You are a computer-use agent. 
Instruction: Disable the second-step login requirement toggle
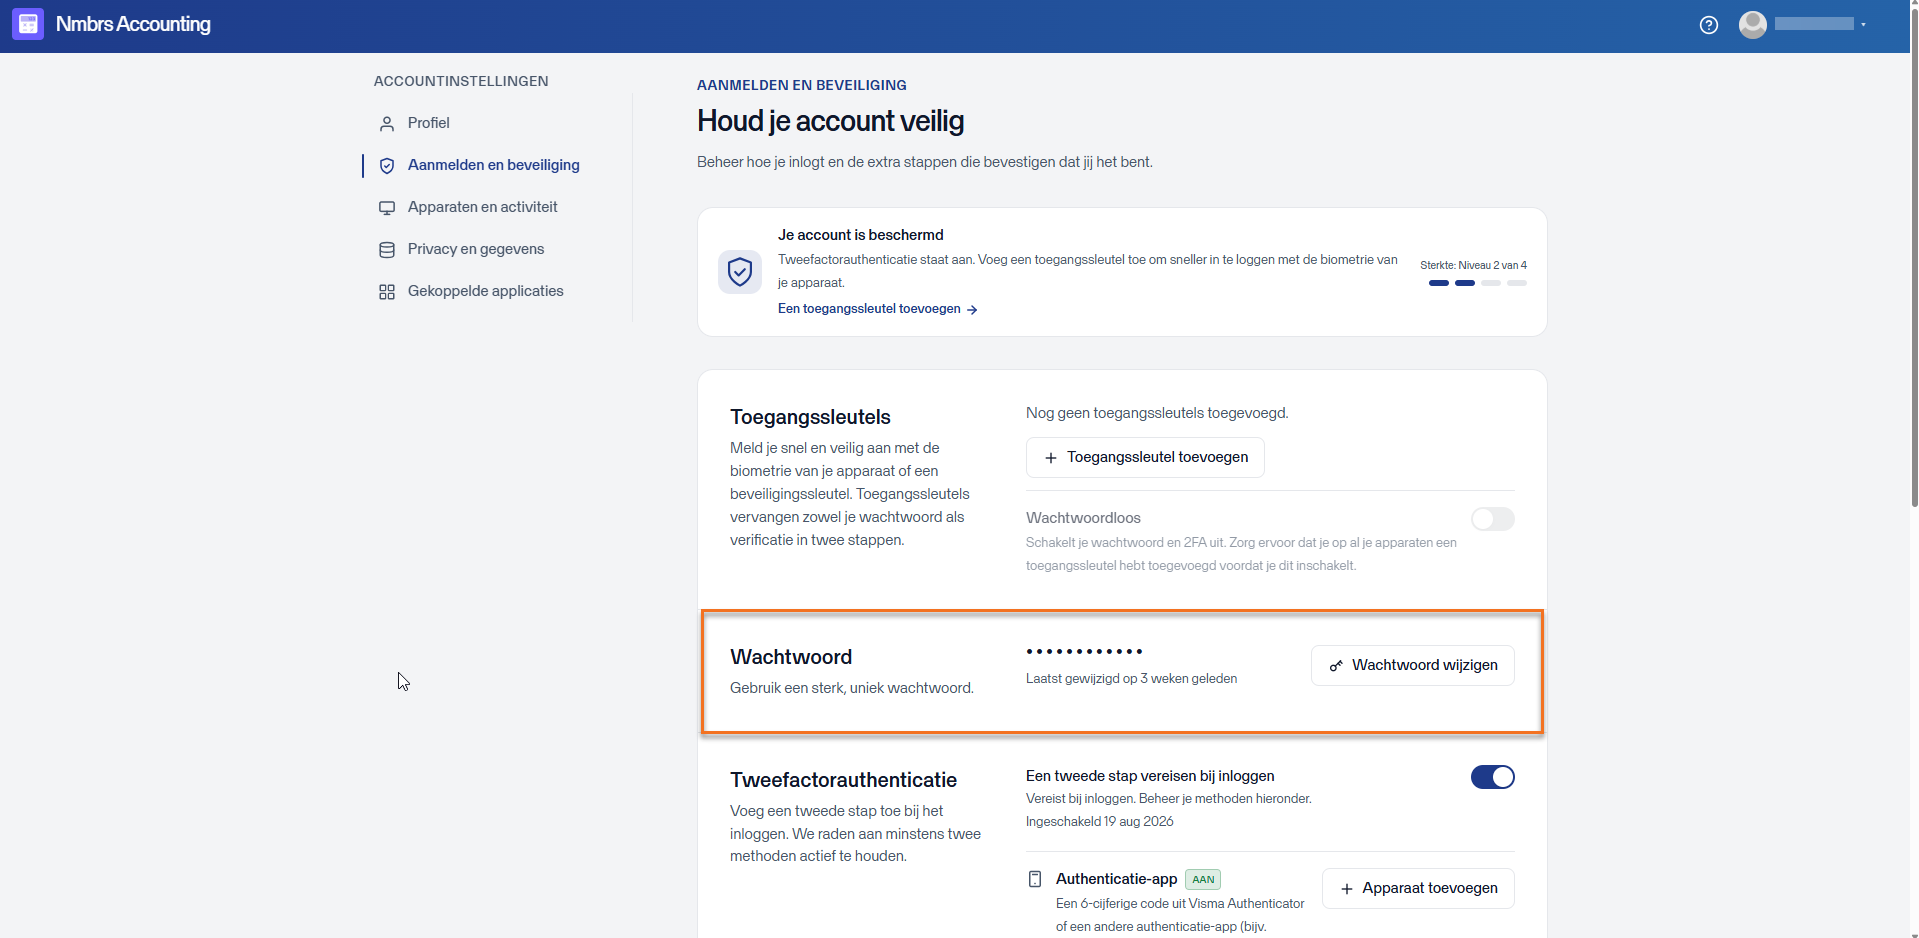click(1493, 777)
